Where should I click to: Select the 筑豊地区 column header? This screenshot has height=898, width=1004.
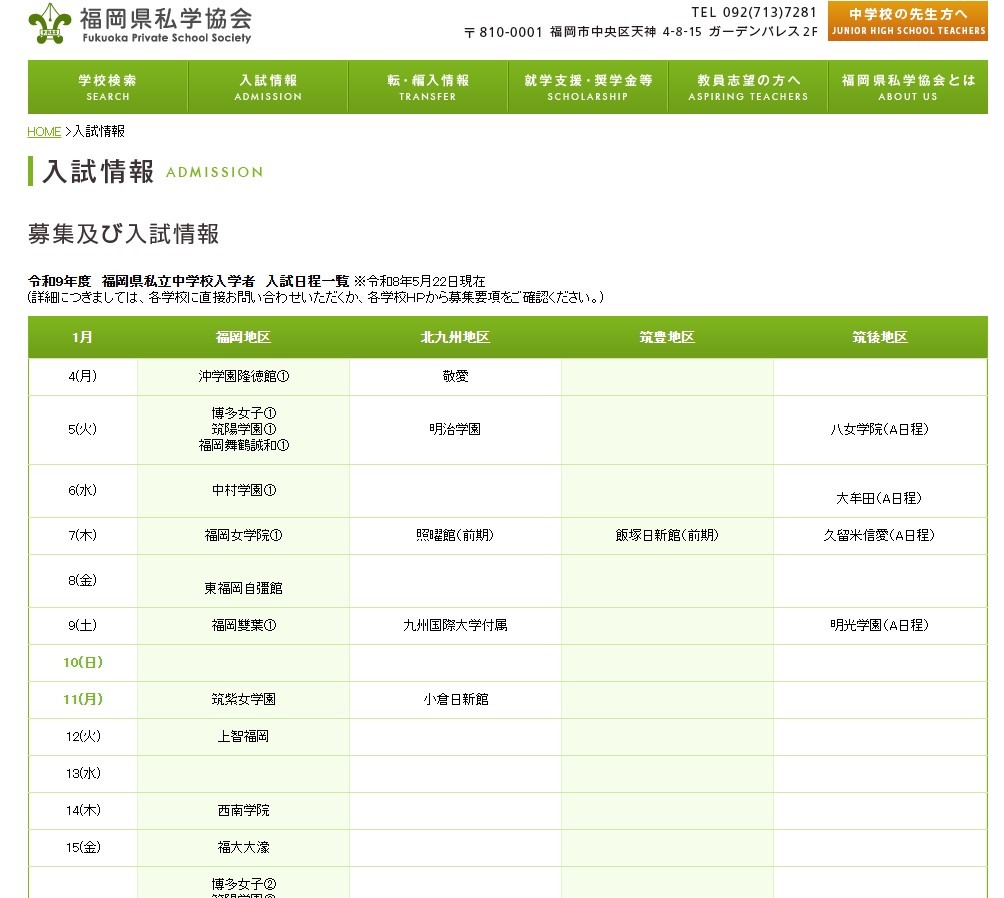point(667,337)
